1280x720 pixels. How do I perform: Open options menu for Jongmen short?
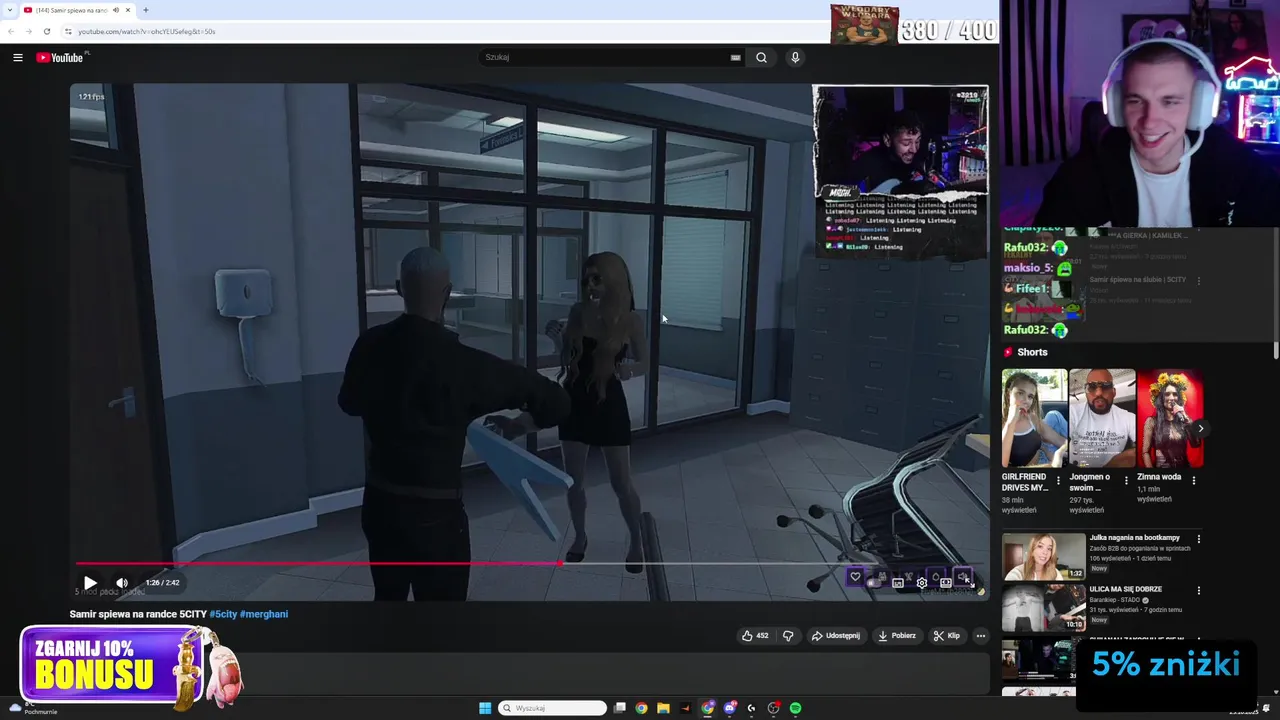coord(1126,480)
